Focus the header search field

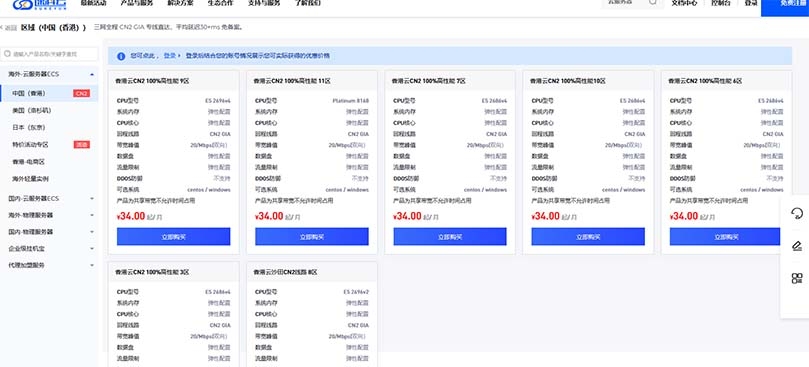coord(633,3)
